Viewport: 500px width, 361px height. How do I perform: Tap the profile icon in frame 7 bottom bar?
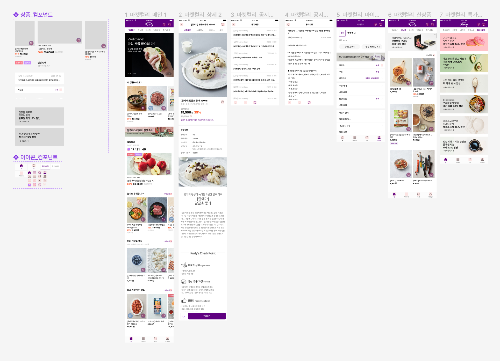(x=482, y=160)
